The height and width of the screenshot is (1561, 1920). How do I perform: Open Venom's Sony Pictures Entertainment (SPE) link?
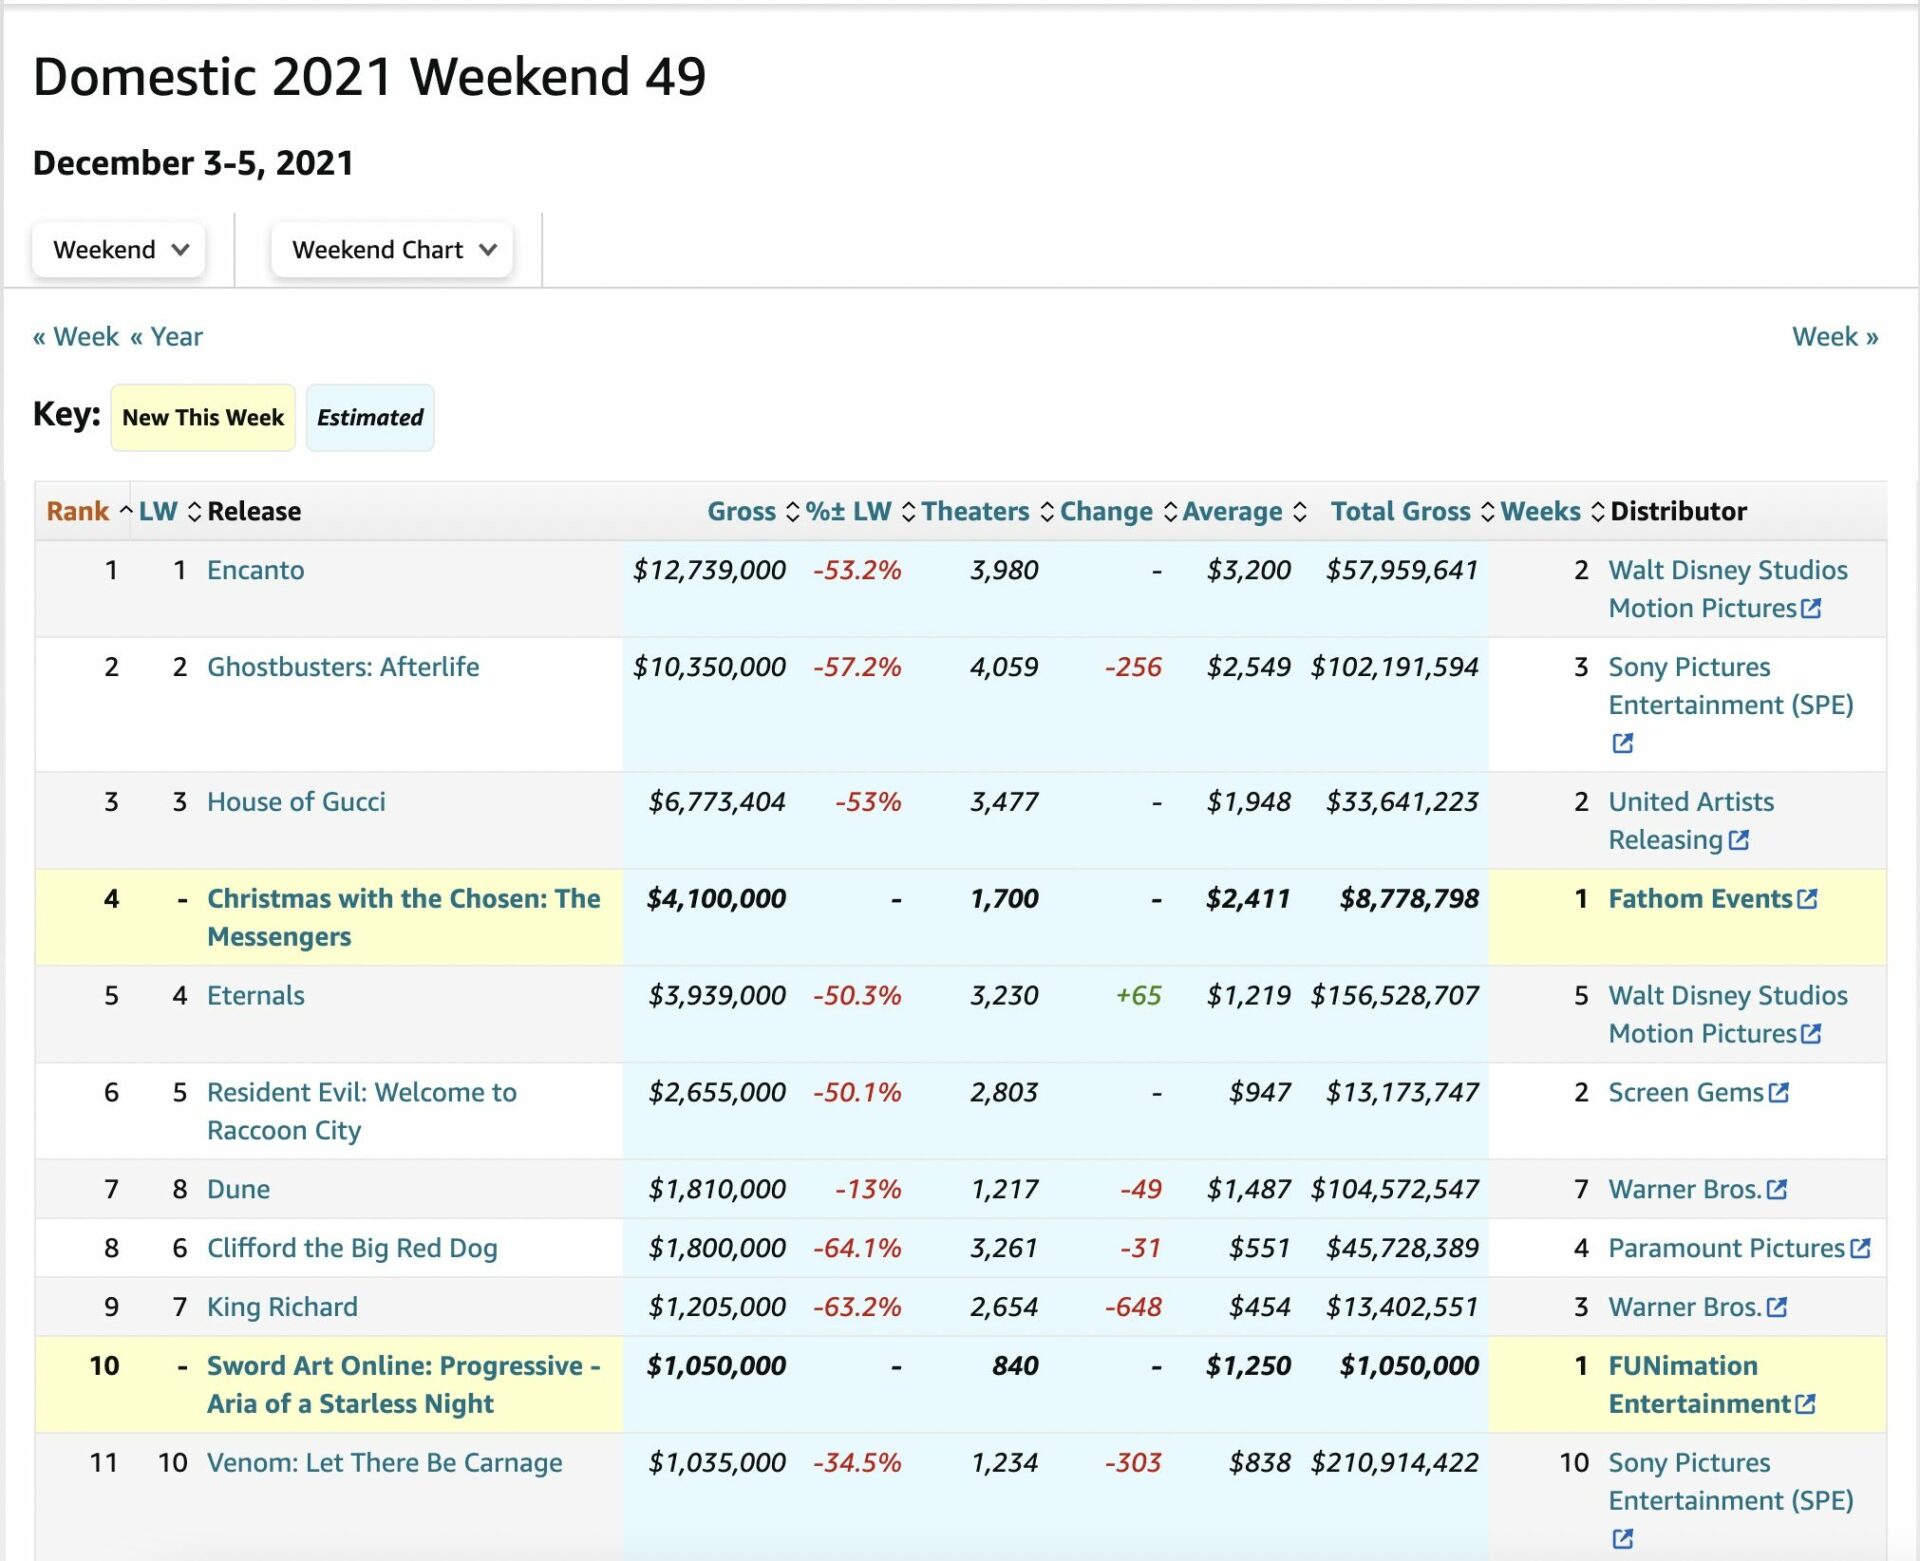(1730, 1482)
